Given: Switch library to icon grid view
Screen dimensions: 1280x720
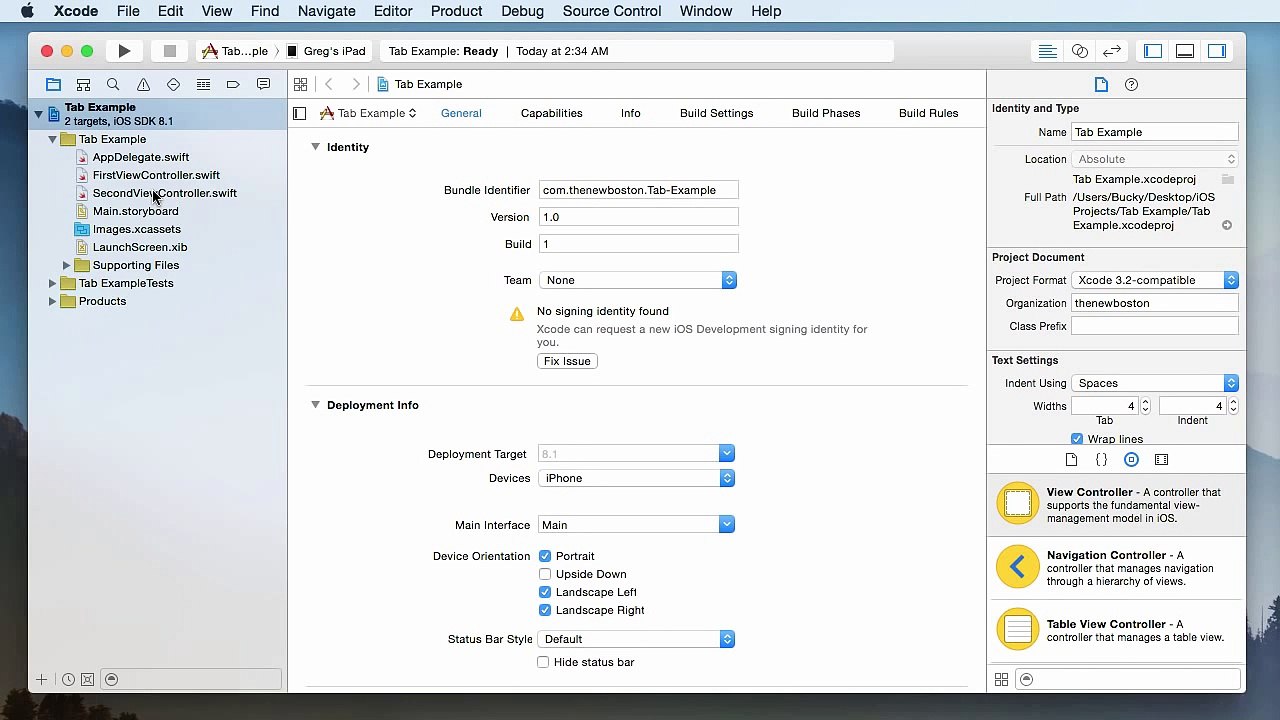Looking at the screenshot, I should click(1001, 680).
